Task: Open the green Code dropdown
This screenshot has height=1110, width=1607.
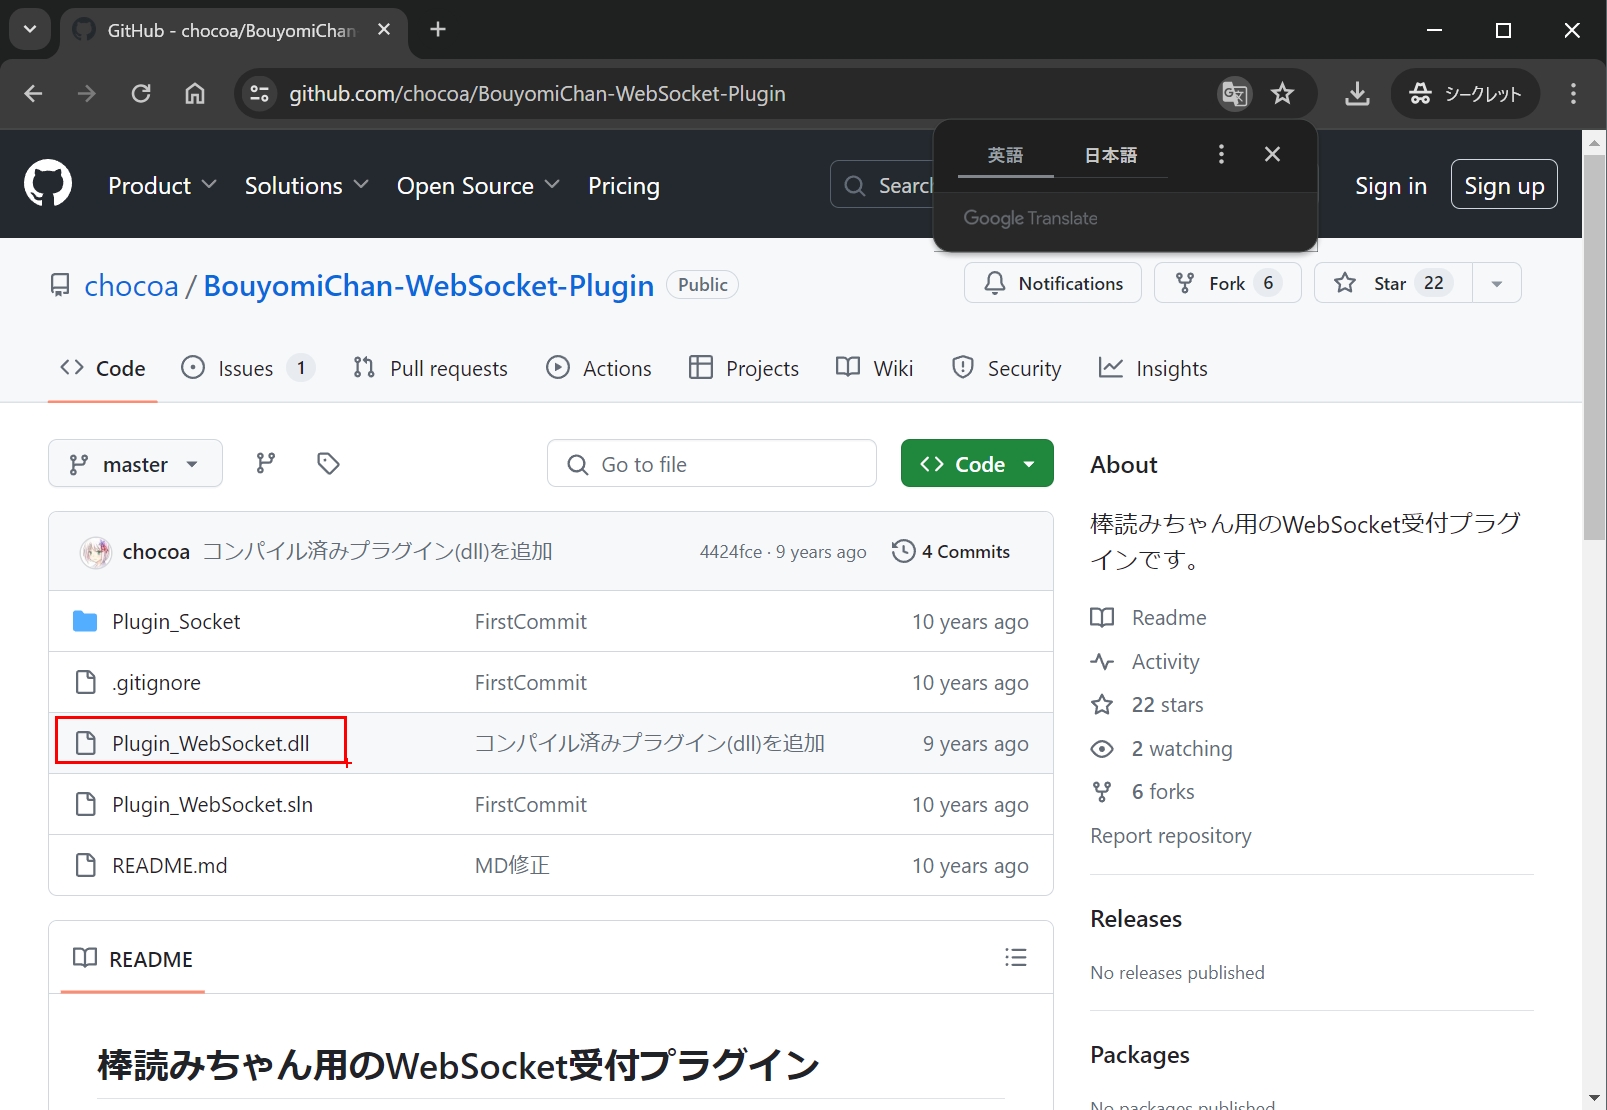Action: 977,463
